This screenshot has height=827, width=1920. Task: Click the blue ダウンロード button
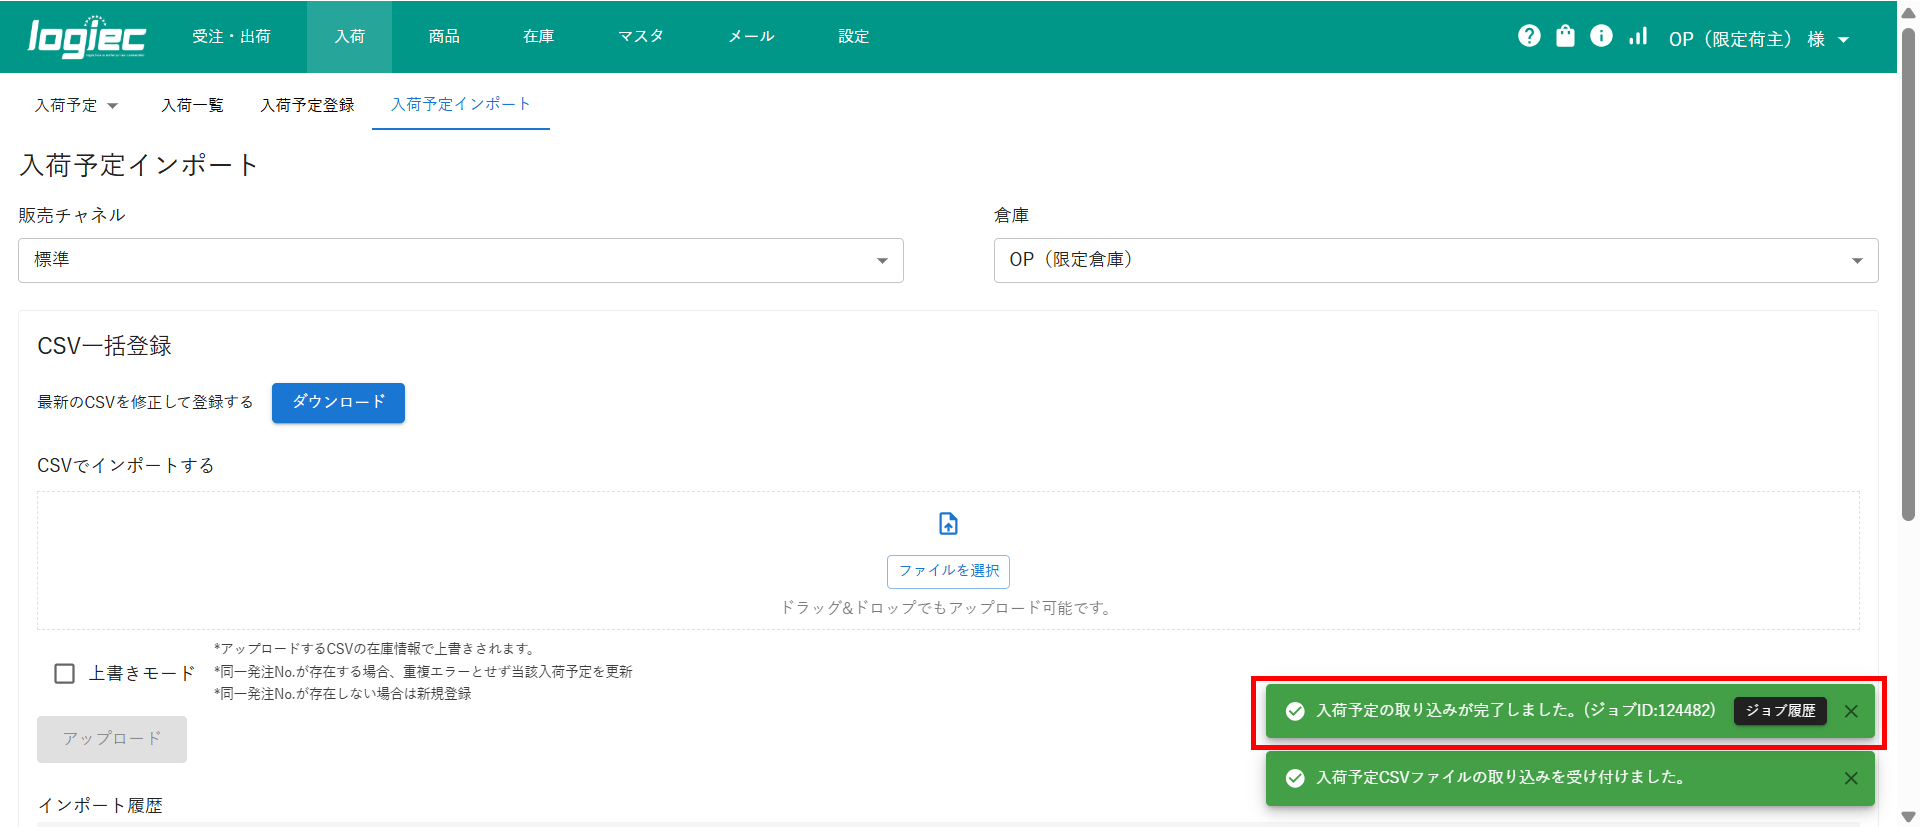point(338,402)
